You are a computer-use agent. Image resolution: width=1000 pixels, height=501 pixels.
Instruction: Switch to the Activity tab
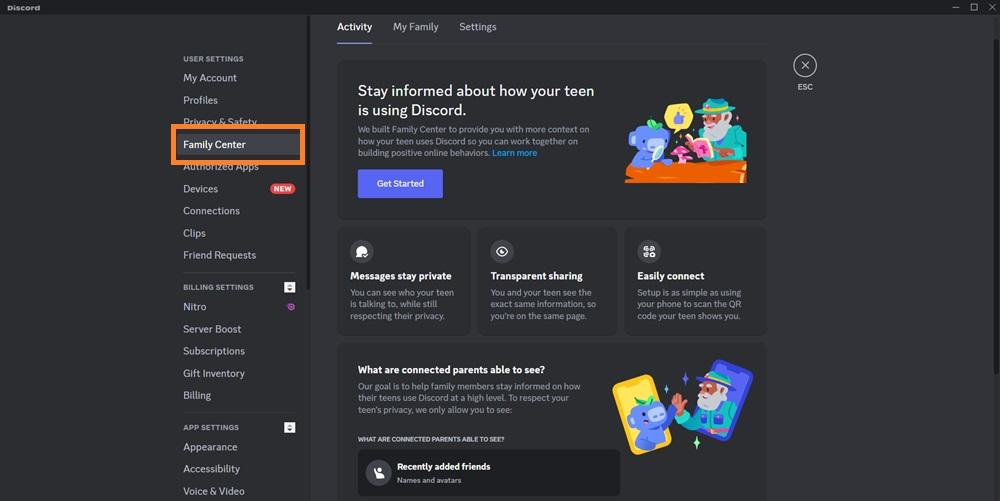click(355, 27)
